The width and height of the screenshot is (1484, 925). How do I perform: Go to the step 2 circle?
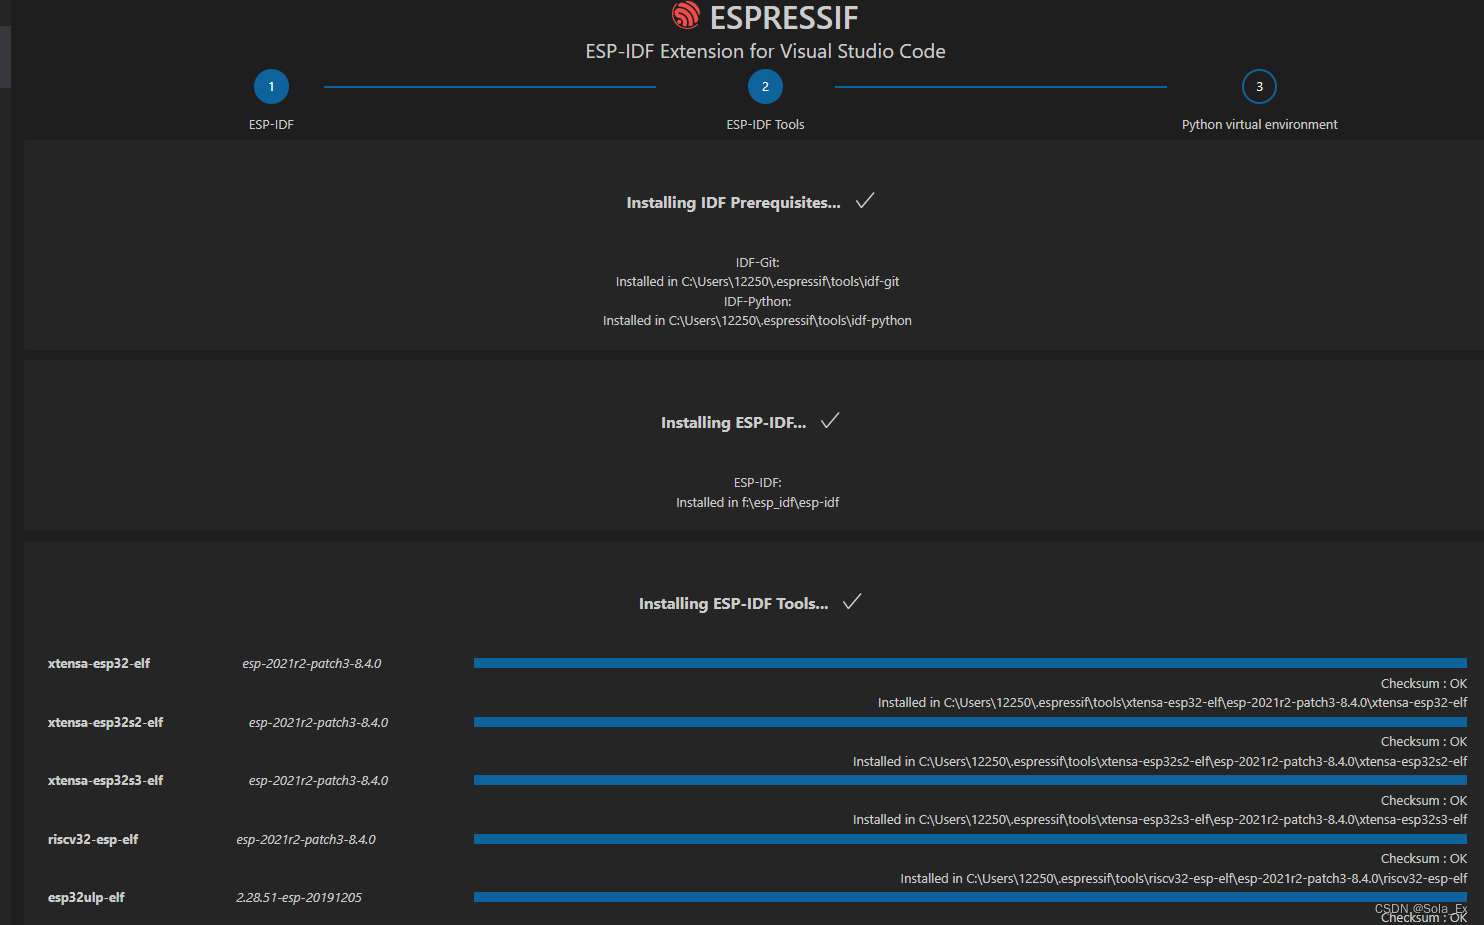(765, 87)
